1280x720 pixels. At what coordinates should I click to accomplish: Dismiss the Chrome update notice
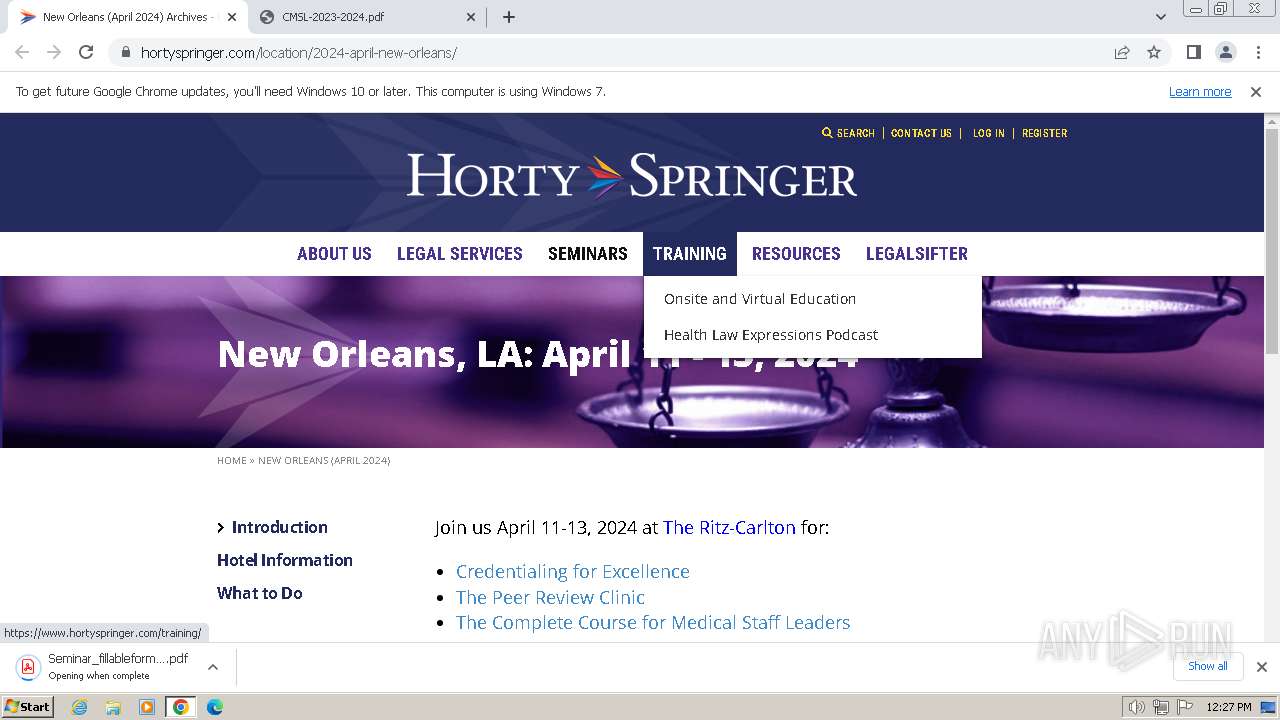tap(1256, 91)
